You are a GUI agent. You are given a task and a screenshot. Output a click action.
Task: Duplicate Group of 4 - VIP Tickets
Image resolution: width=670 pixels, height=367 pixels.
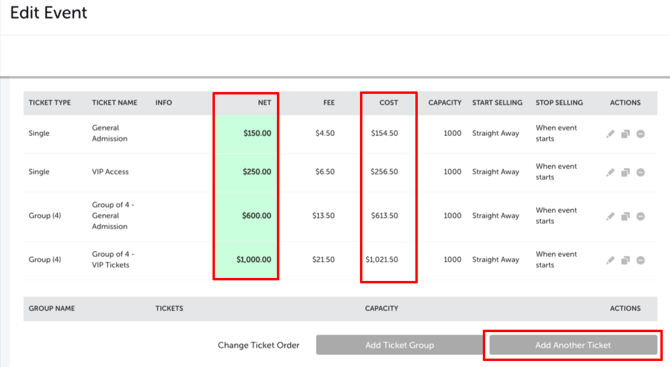pos(625,260)
